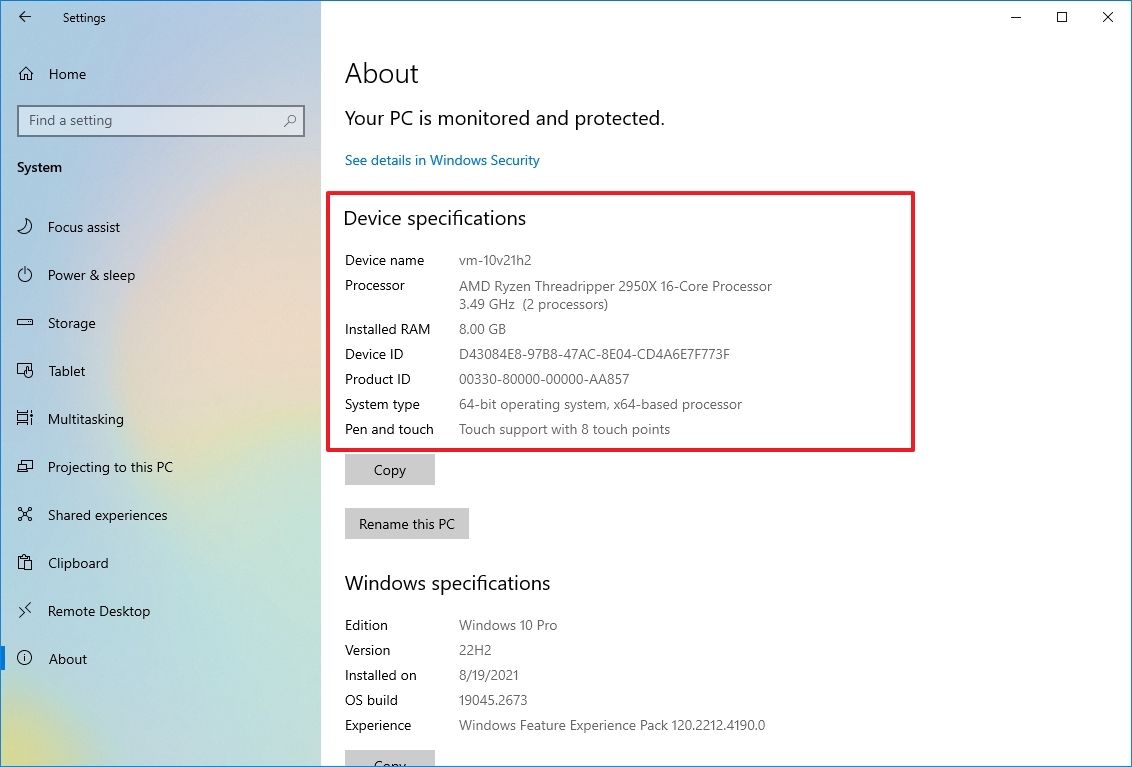Viewport: 1132px width, 767px height.
Task: Select the Shared experiences icon
Action: pos(24,515)
